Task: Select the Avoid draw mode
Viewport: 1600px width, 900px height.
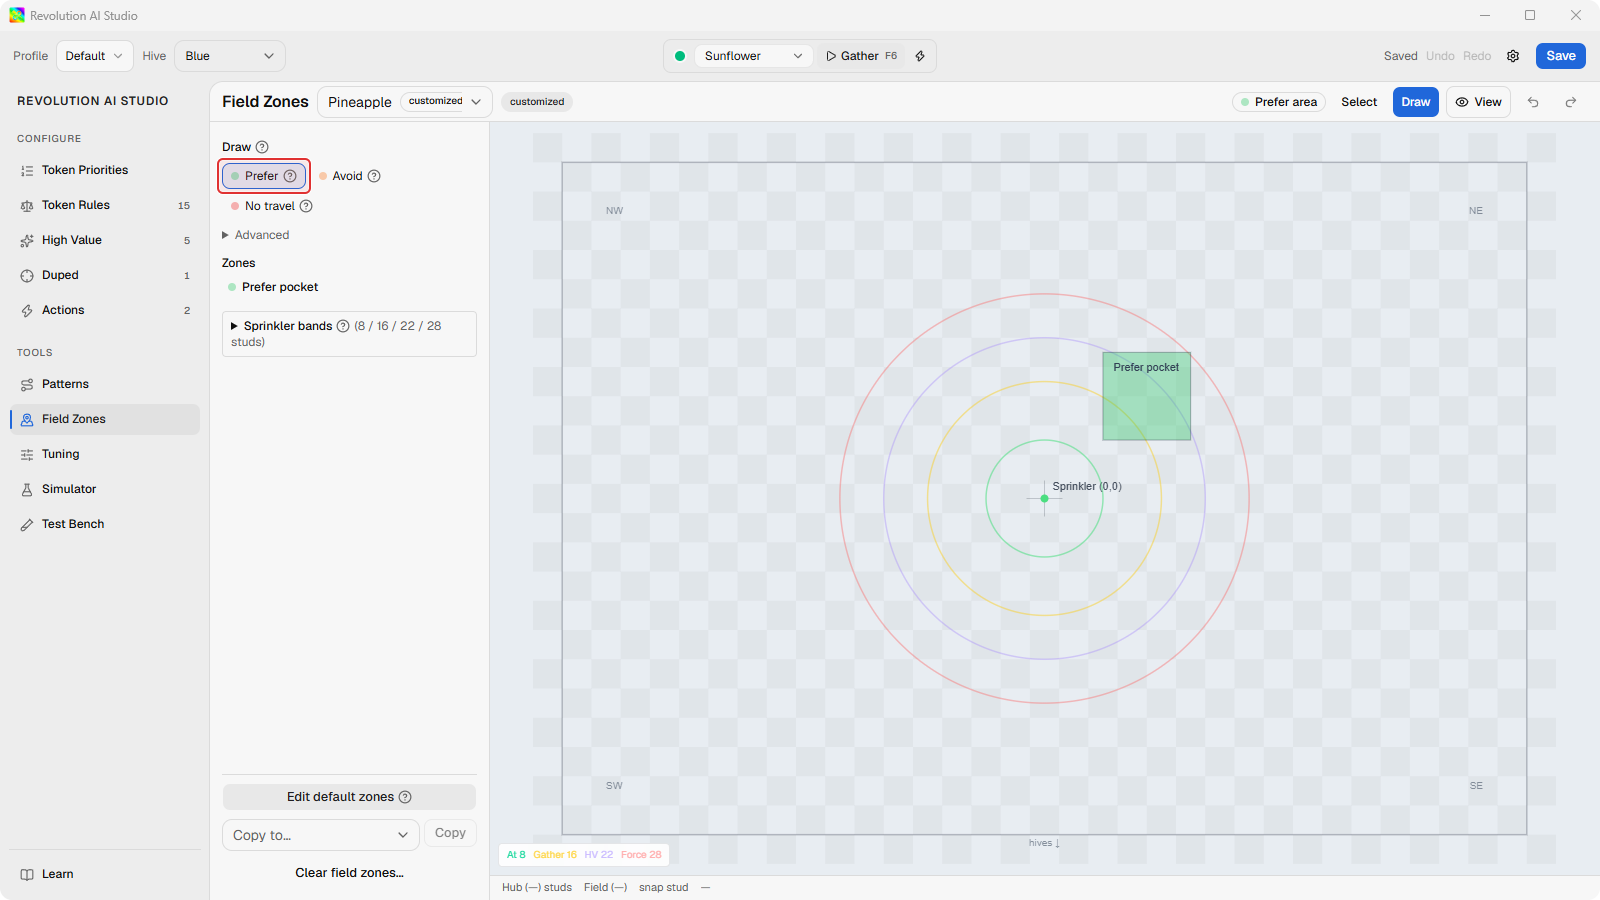Action: tap(349, 176)
